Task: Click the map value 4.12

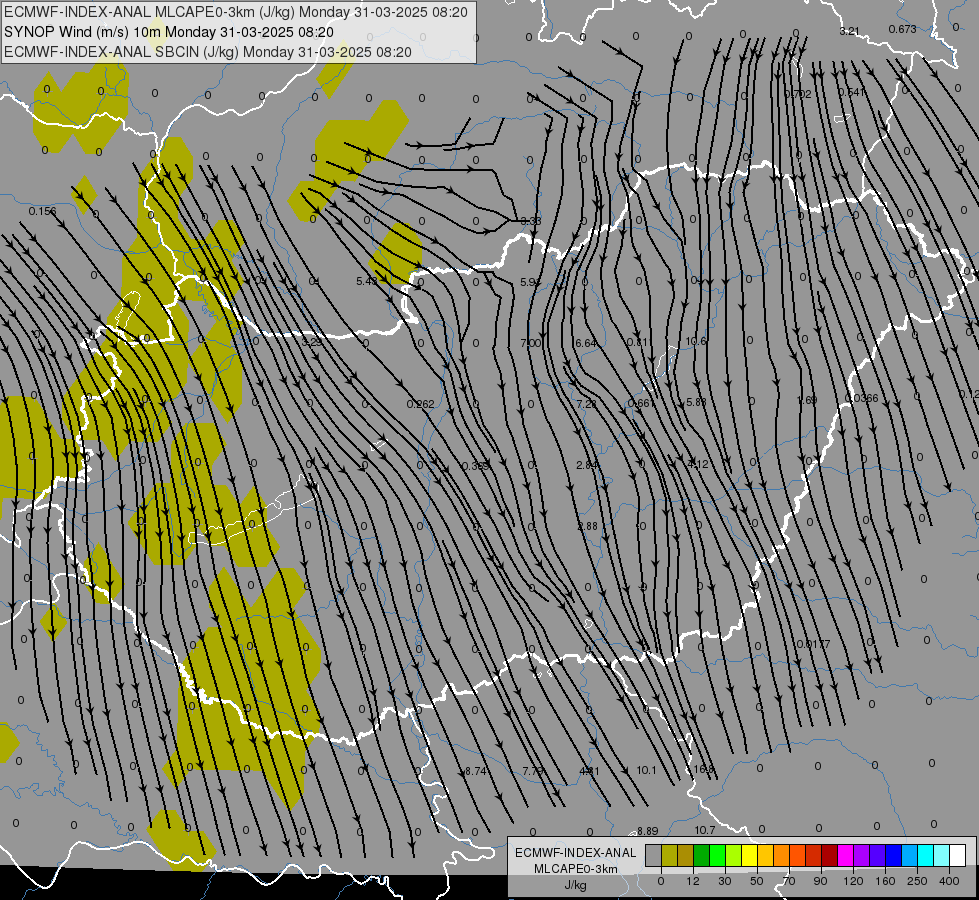Action: pyautogui.click(x=697, y=464)
